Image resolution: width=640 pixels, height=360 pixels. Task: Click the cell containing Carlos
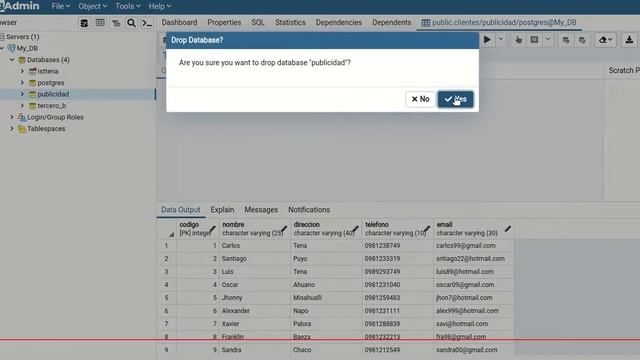(254, 246)
